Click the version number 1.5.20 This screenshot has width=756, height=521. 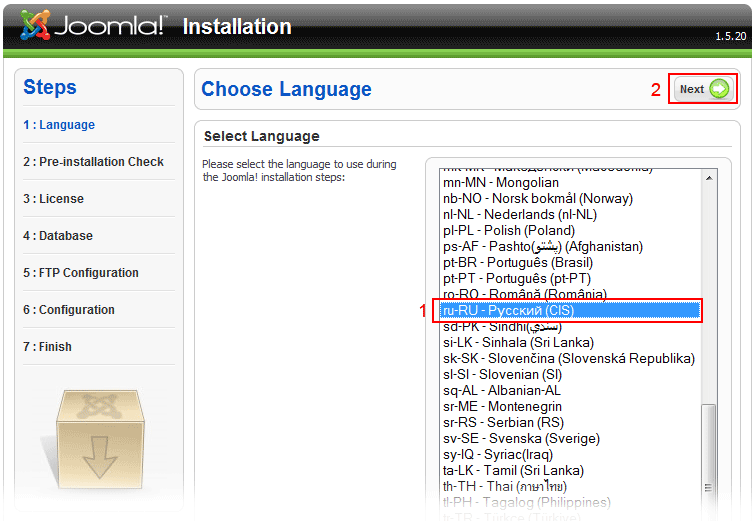coord(730,36)
